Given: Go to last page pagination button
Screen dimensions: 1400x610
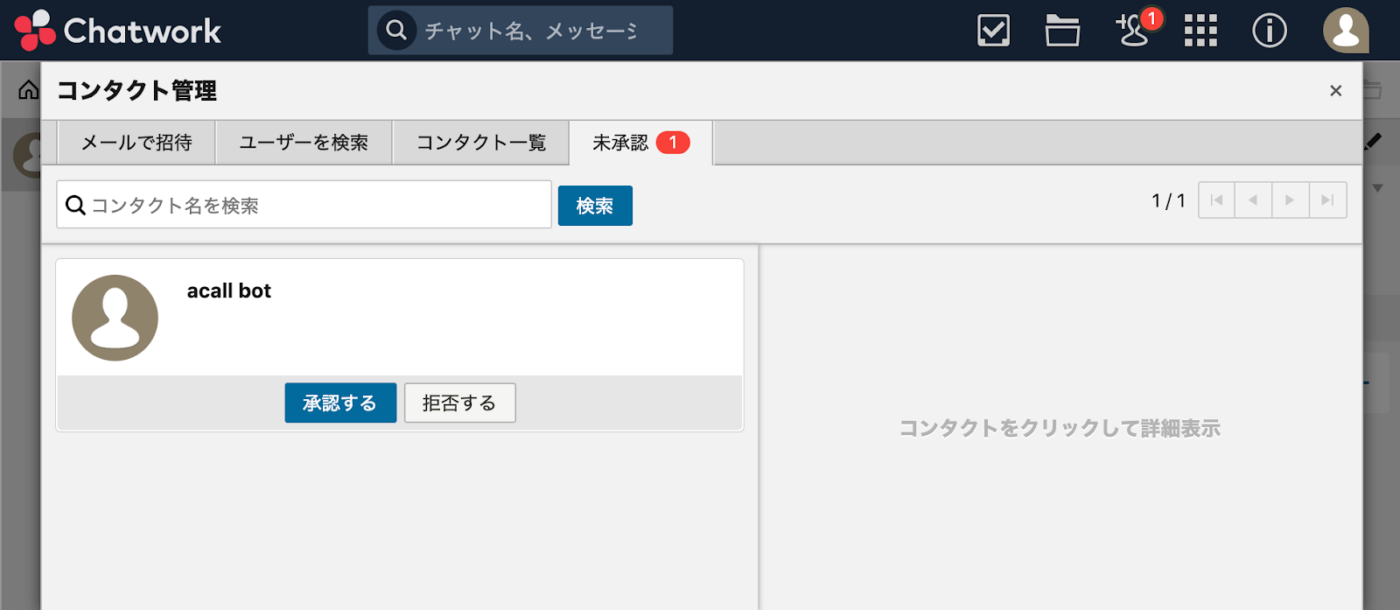Looking at the screenshot, I should click(1328, 200).
